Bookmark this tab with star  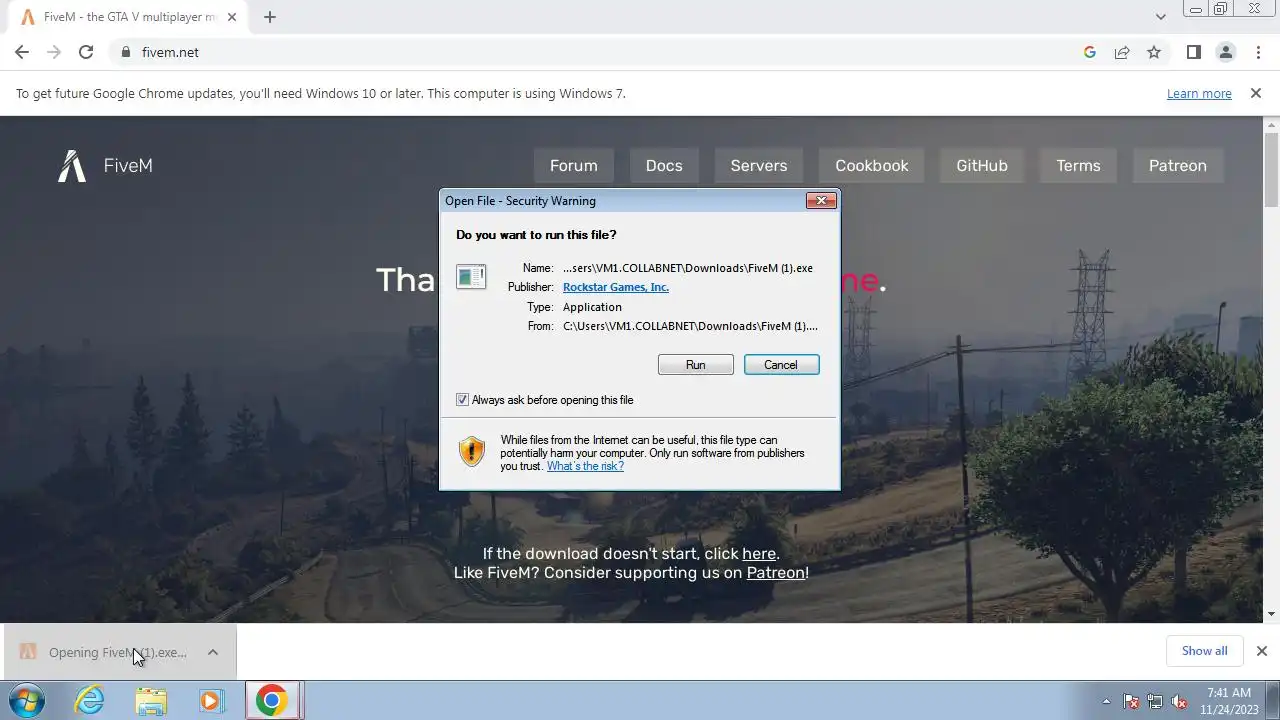[1154, 52]
